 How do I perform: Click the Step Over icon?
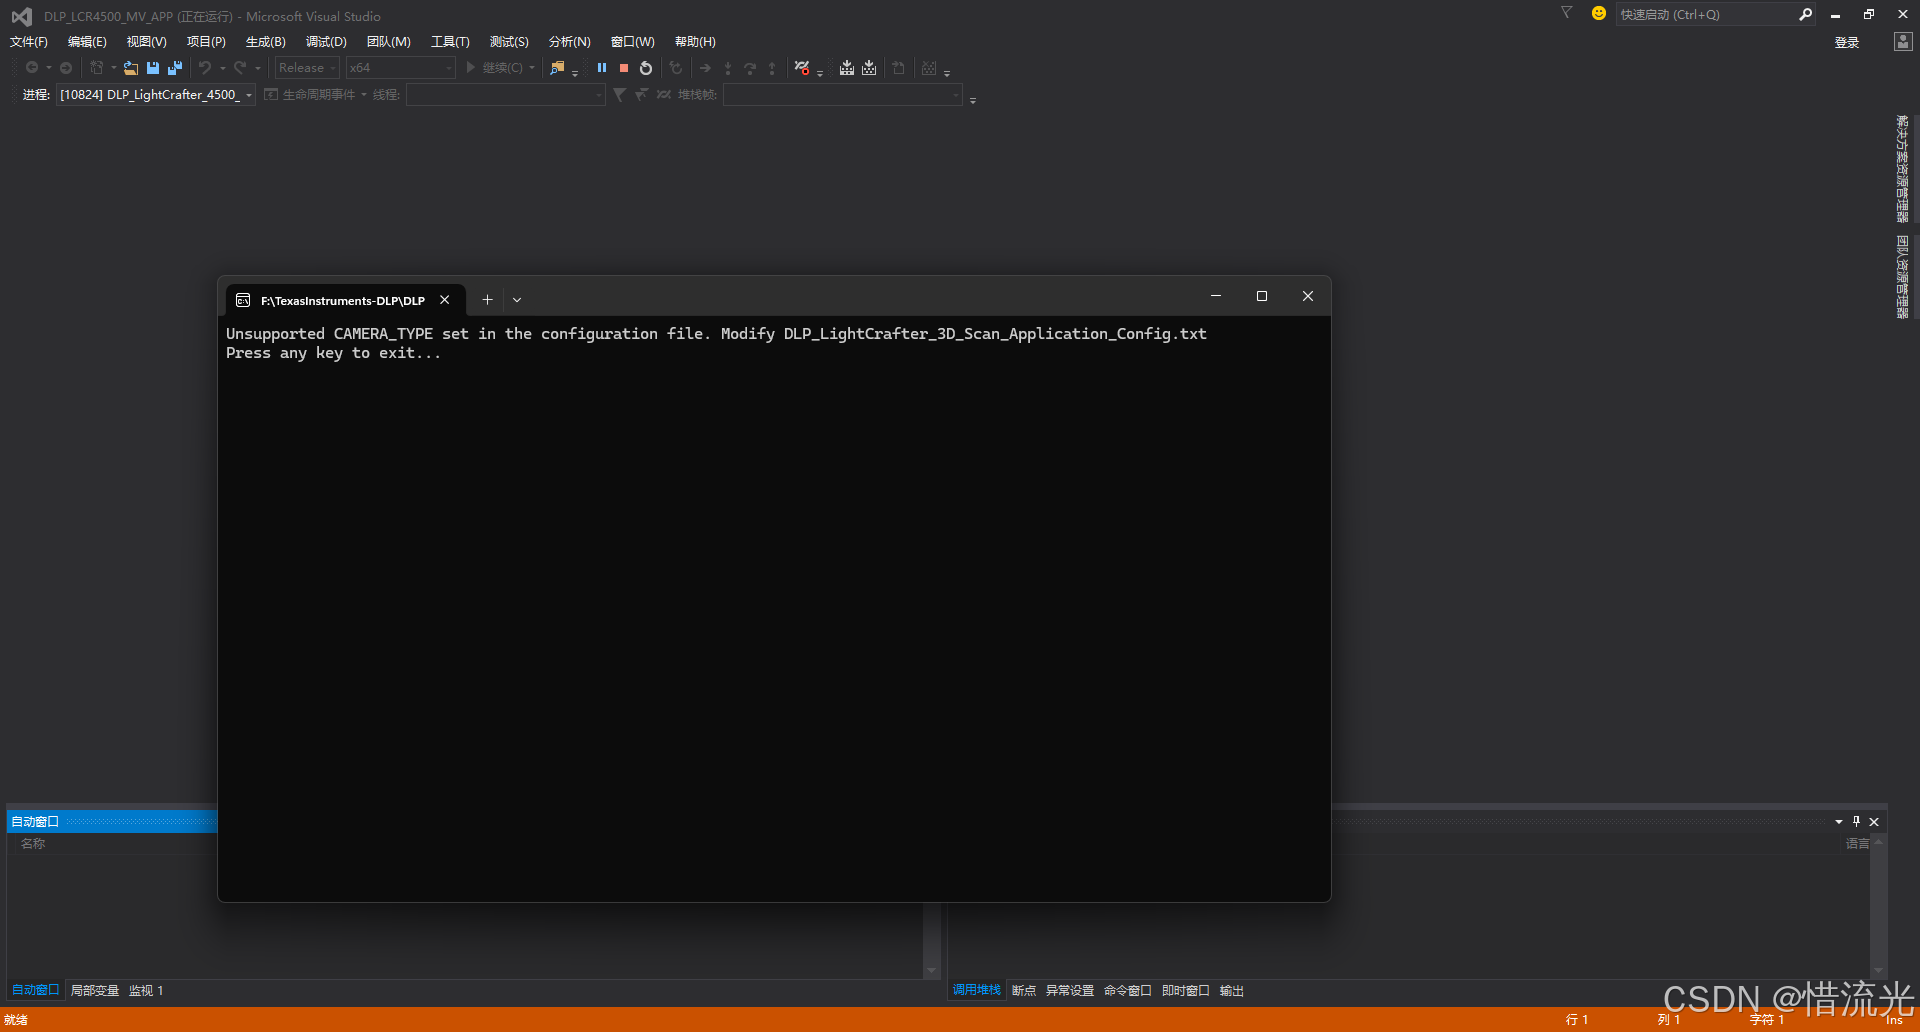pyautogui.click(x=750, y=68)
